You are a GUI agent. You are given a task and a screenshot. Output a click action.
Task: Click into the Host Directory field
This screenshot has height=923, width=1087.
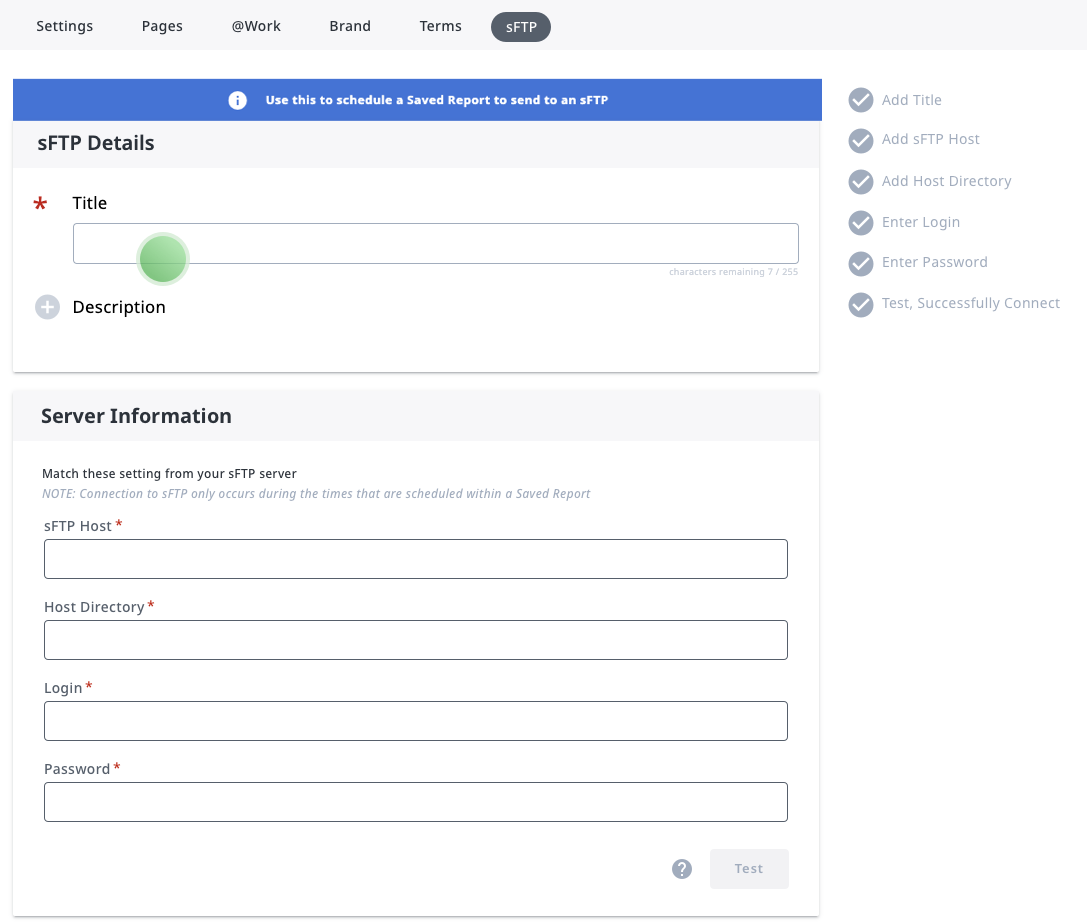tap(416, 640)
